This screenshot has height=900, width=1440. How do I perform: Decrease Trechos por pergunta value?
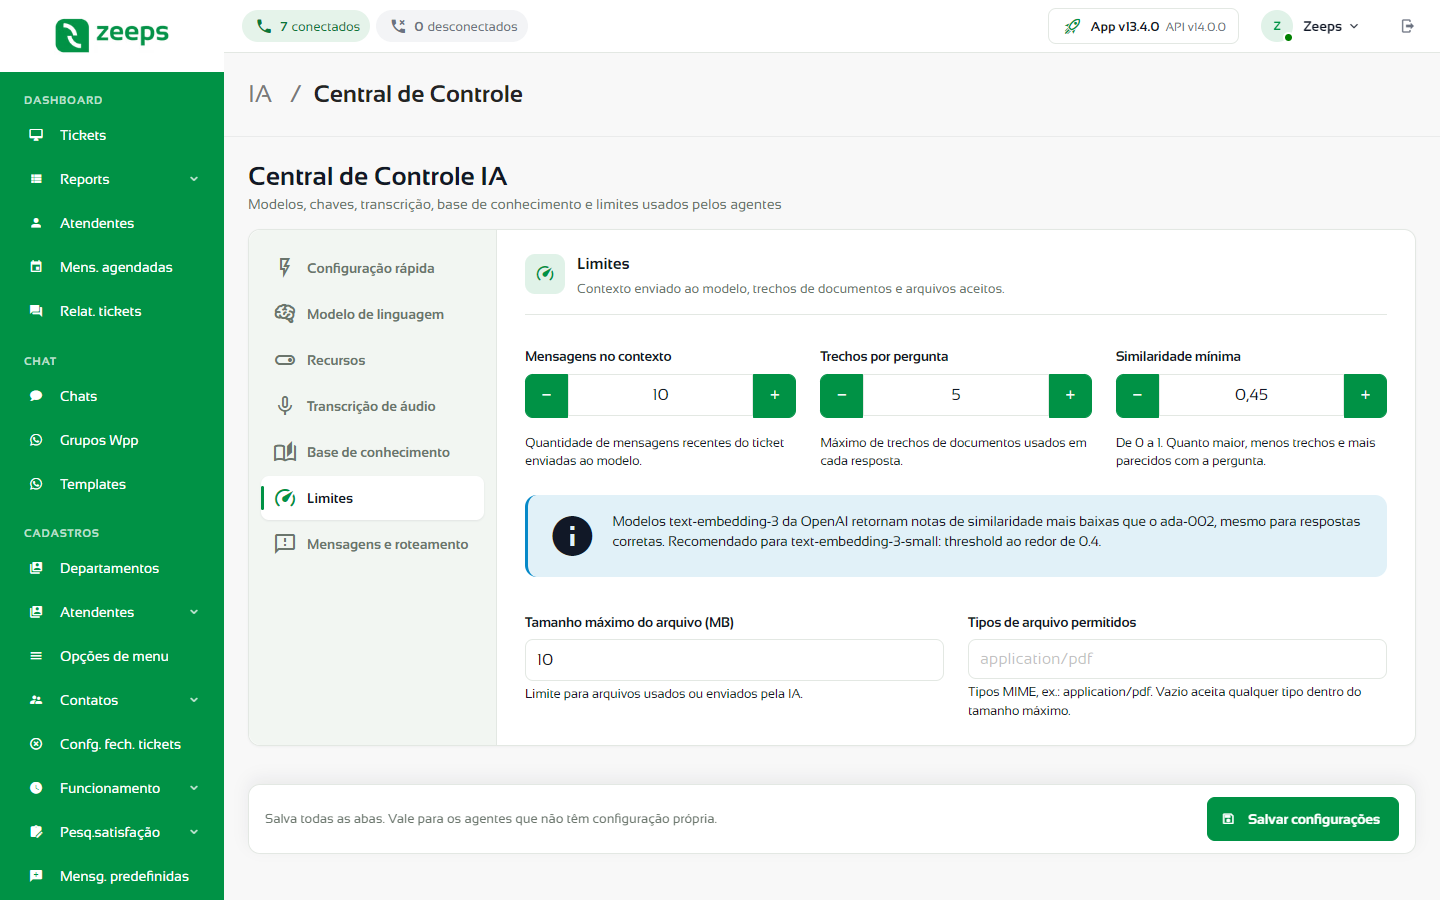pos(842,396)
